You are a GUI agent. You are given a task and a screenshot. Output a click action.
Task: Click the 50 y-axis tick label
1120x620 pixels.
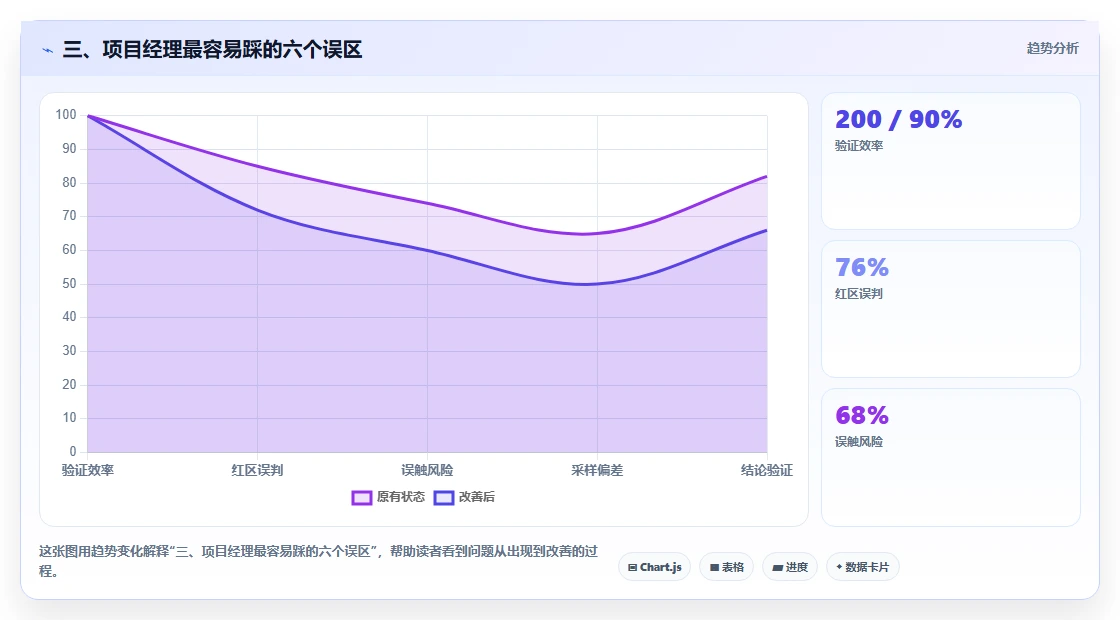click(69, 284)
